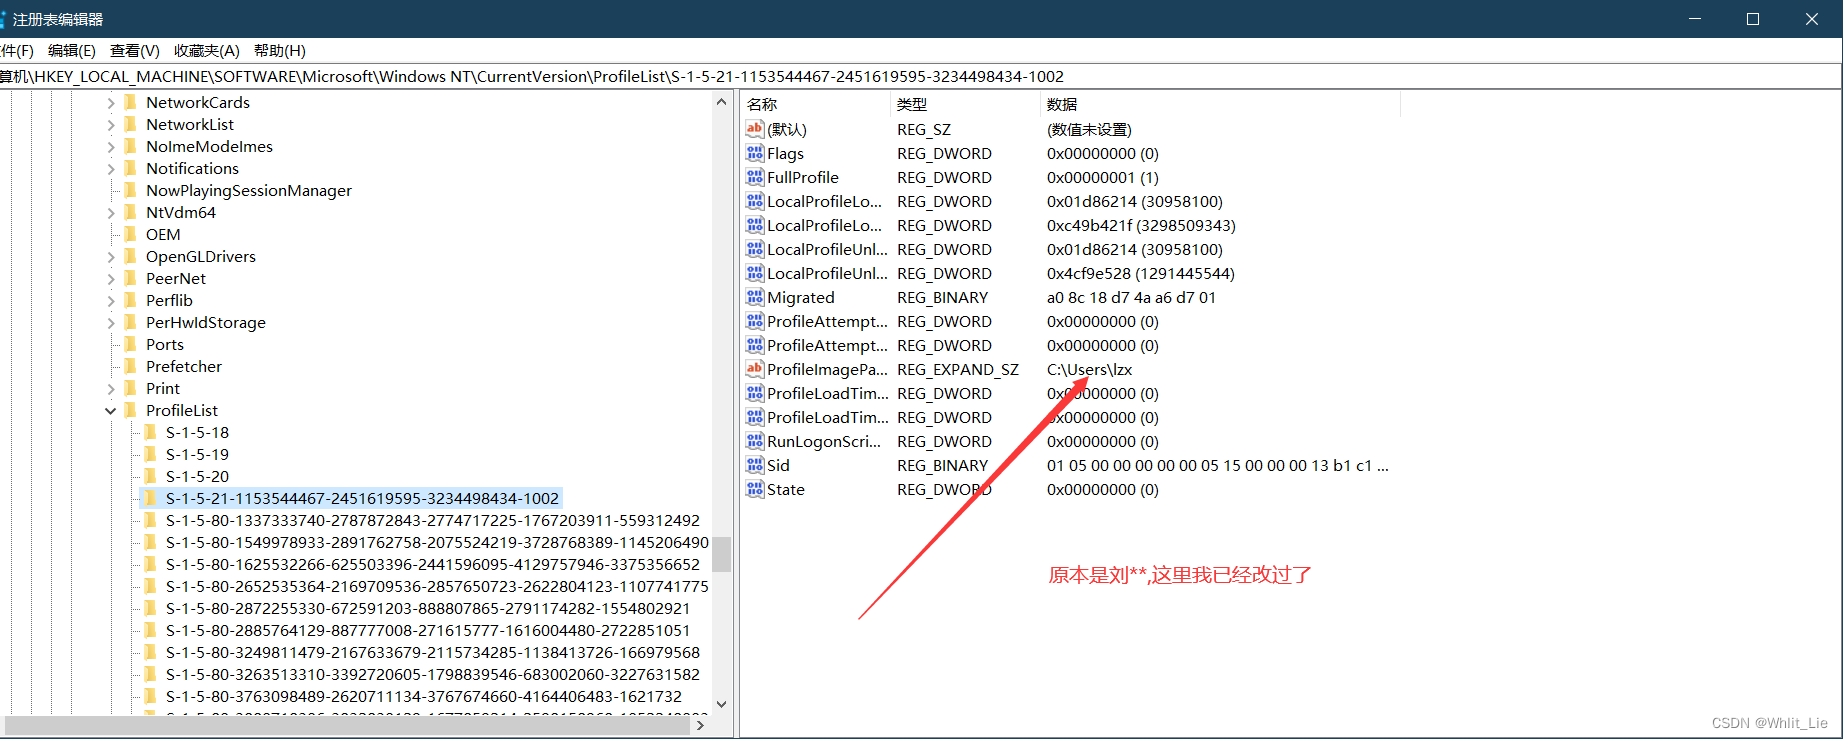Select the C:\Users\lzx data value
Image resolution: width=1843 pixels, height=739 pixels.
tap(1089, 369)
